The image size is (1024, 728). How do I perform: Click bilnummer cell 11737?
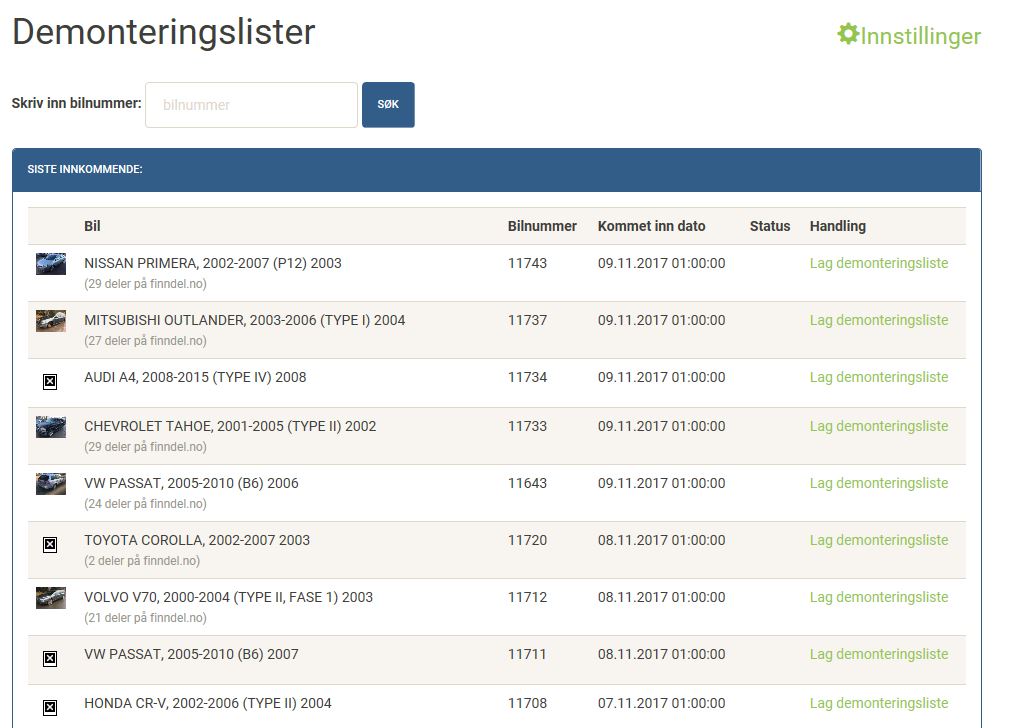point(527,320)
